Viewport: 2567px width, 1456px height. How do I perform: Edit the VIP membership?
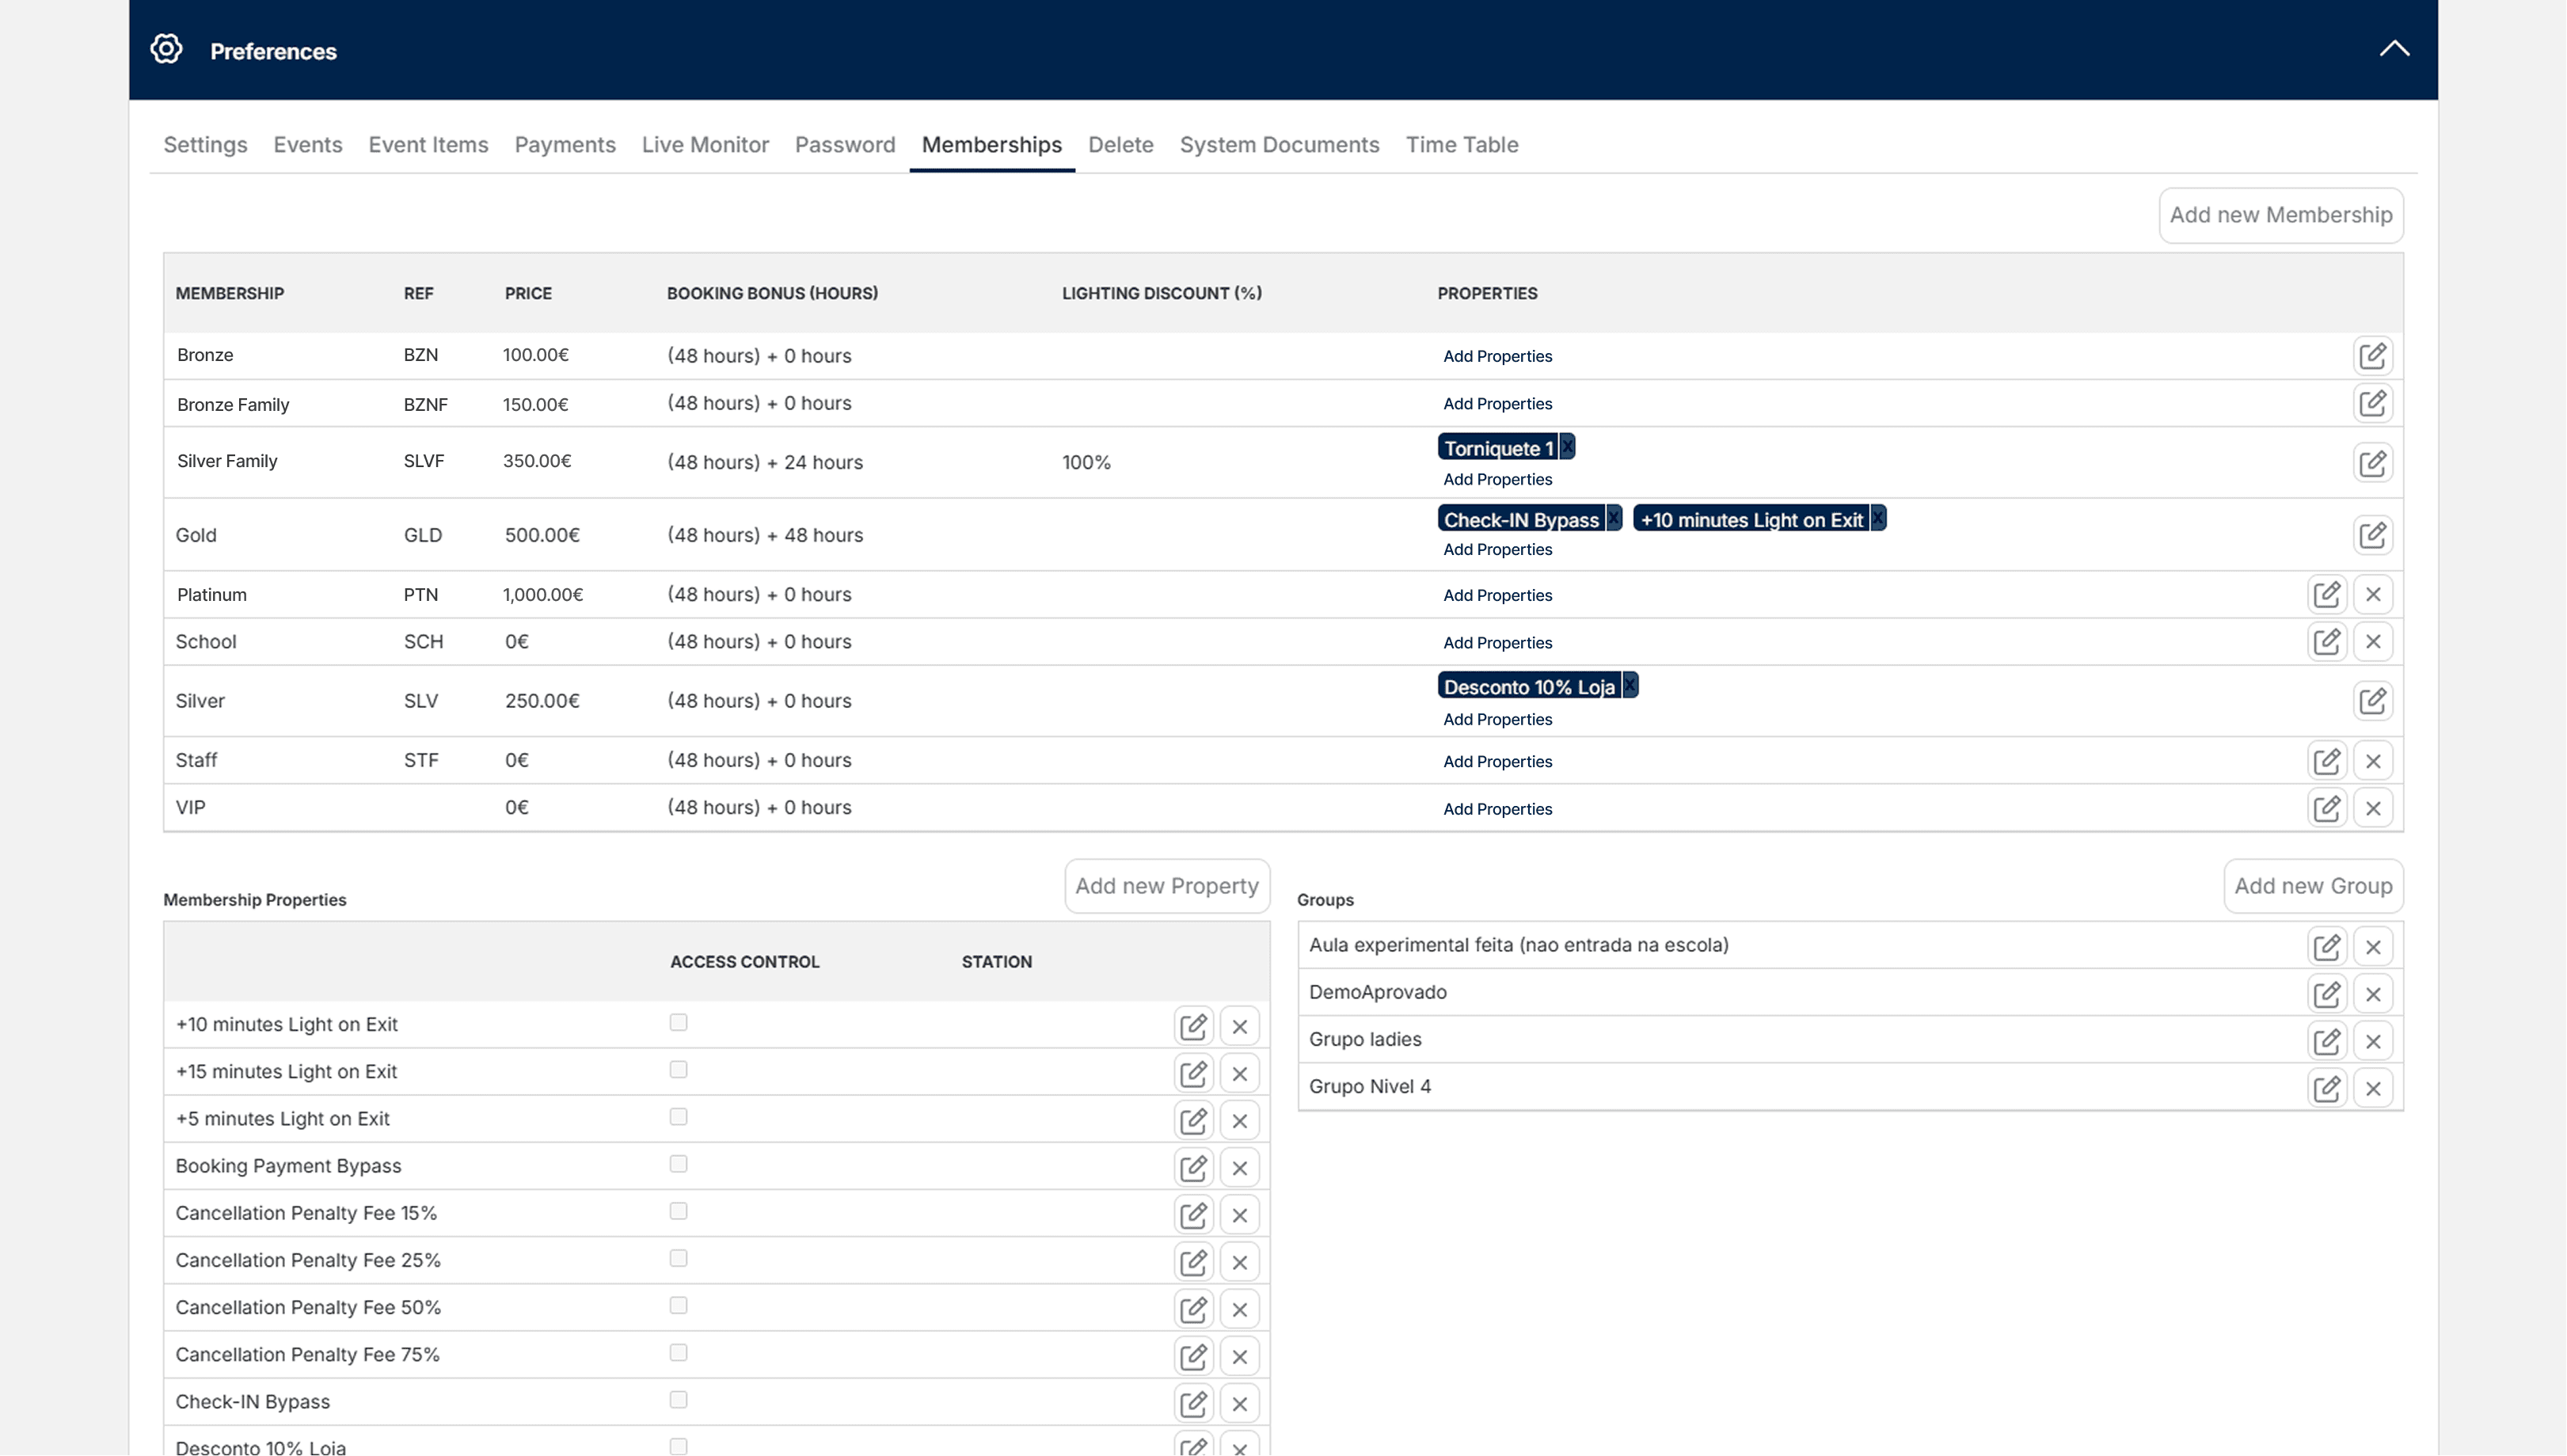(2326, 808)
